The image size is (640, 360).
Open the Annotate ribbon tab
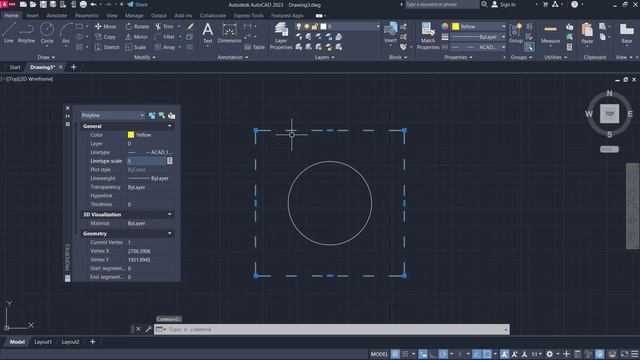click(x=56, y=16)
